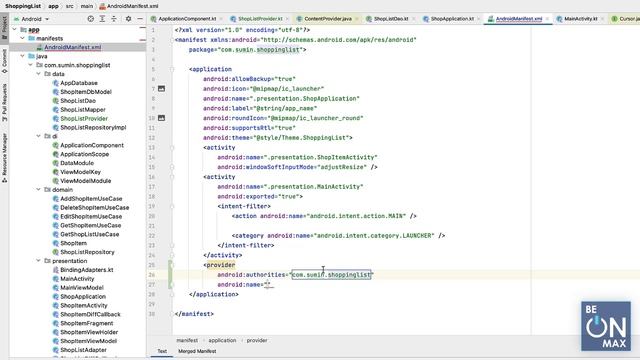Screen dimensions: 640x360
Task: Fold the application tag block
Action: pos(172,69)
